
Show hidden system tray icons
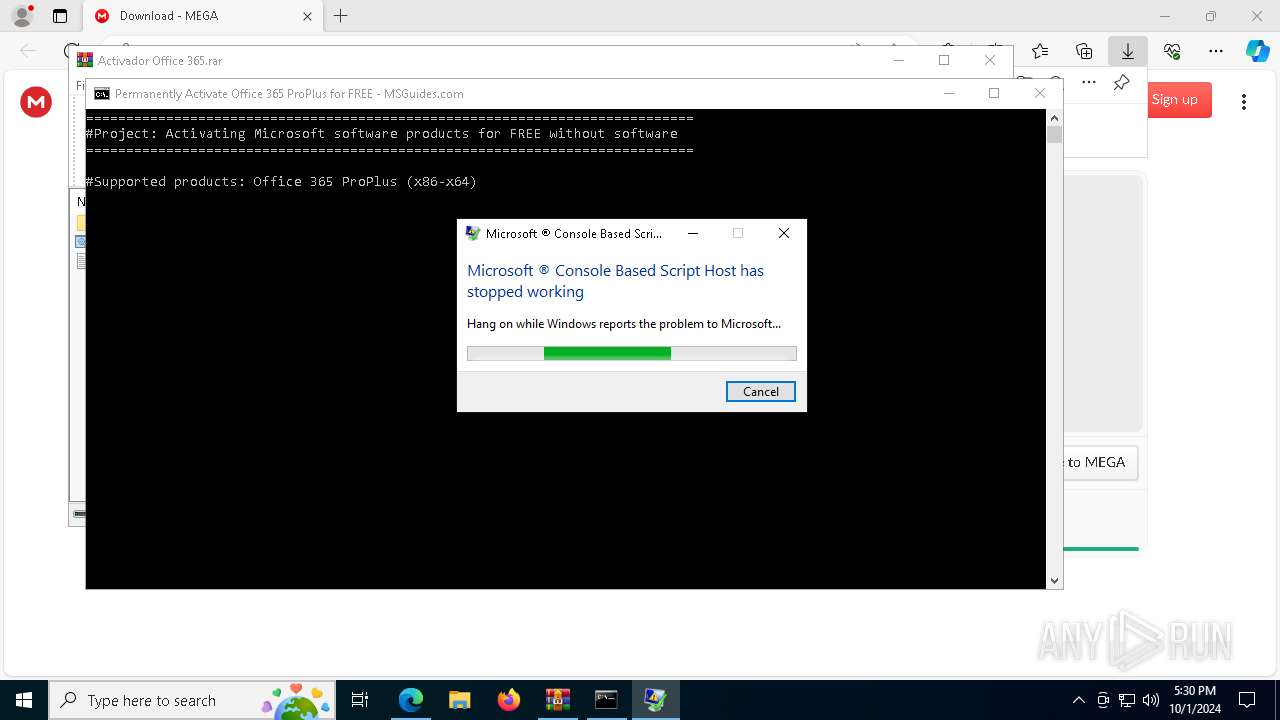click(x=1078, y=700)
